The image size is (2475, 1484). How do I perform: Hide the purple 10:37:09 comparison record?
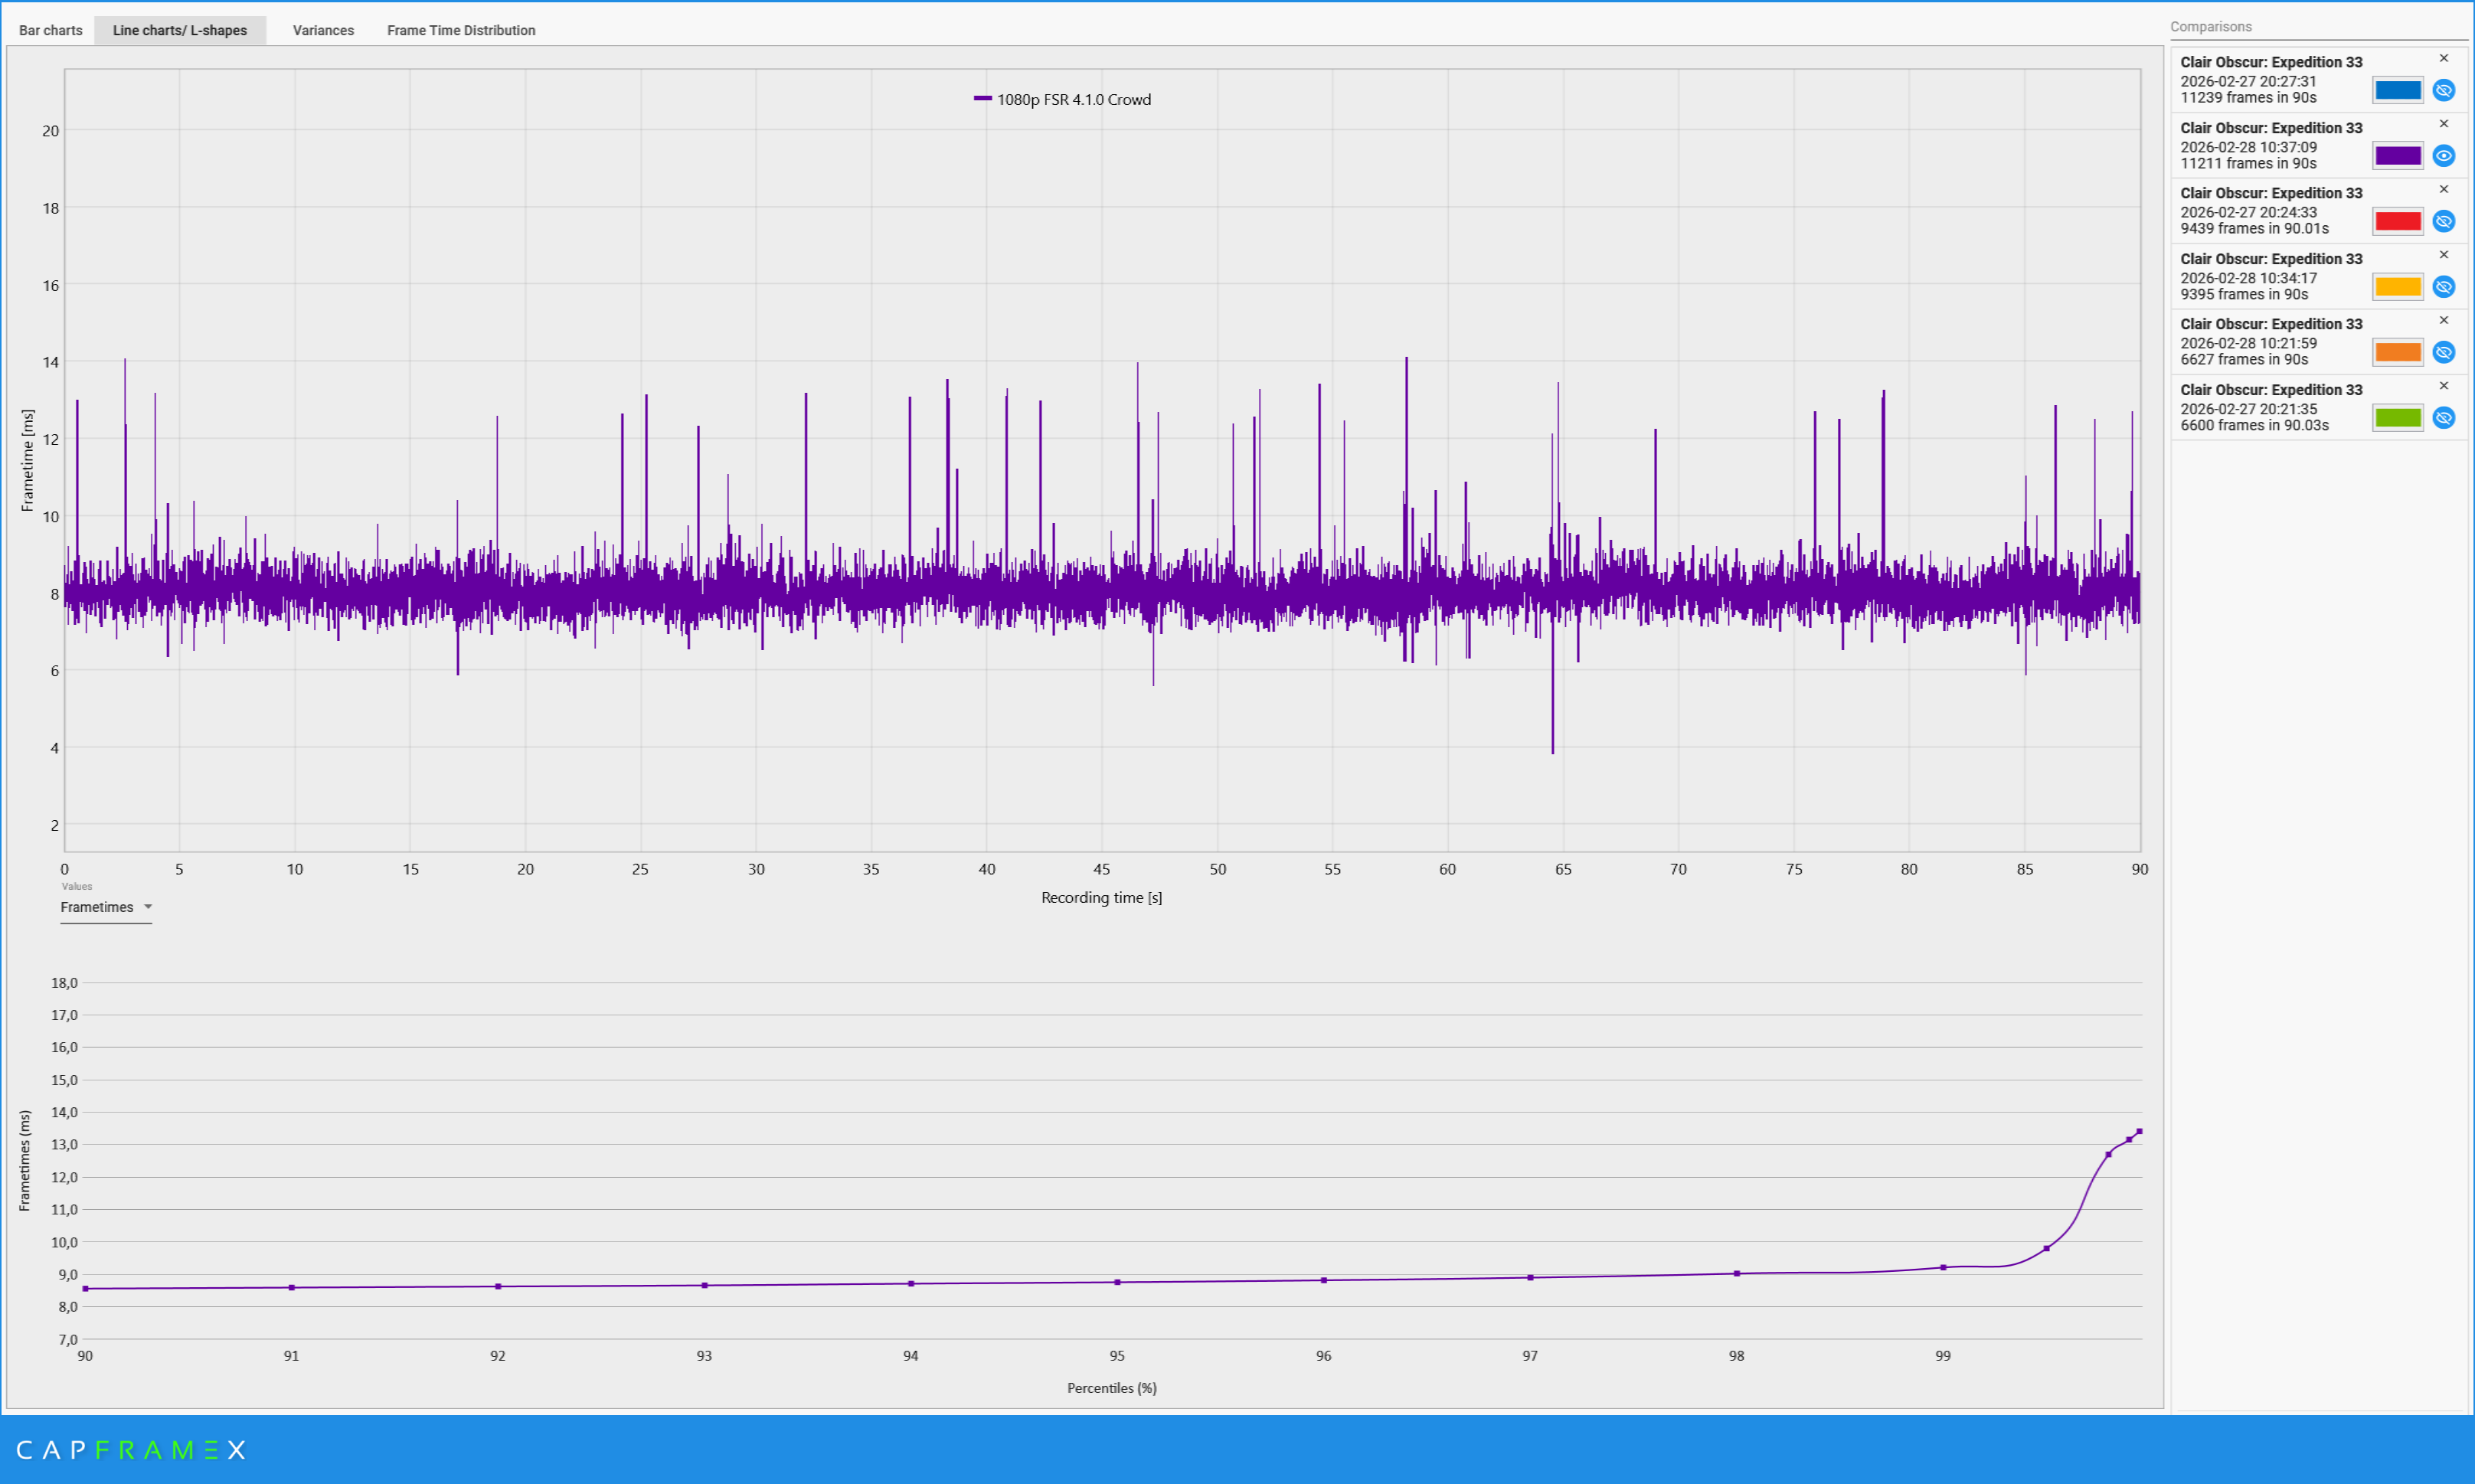coord(2444,156)
